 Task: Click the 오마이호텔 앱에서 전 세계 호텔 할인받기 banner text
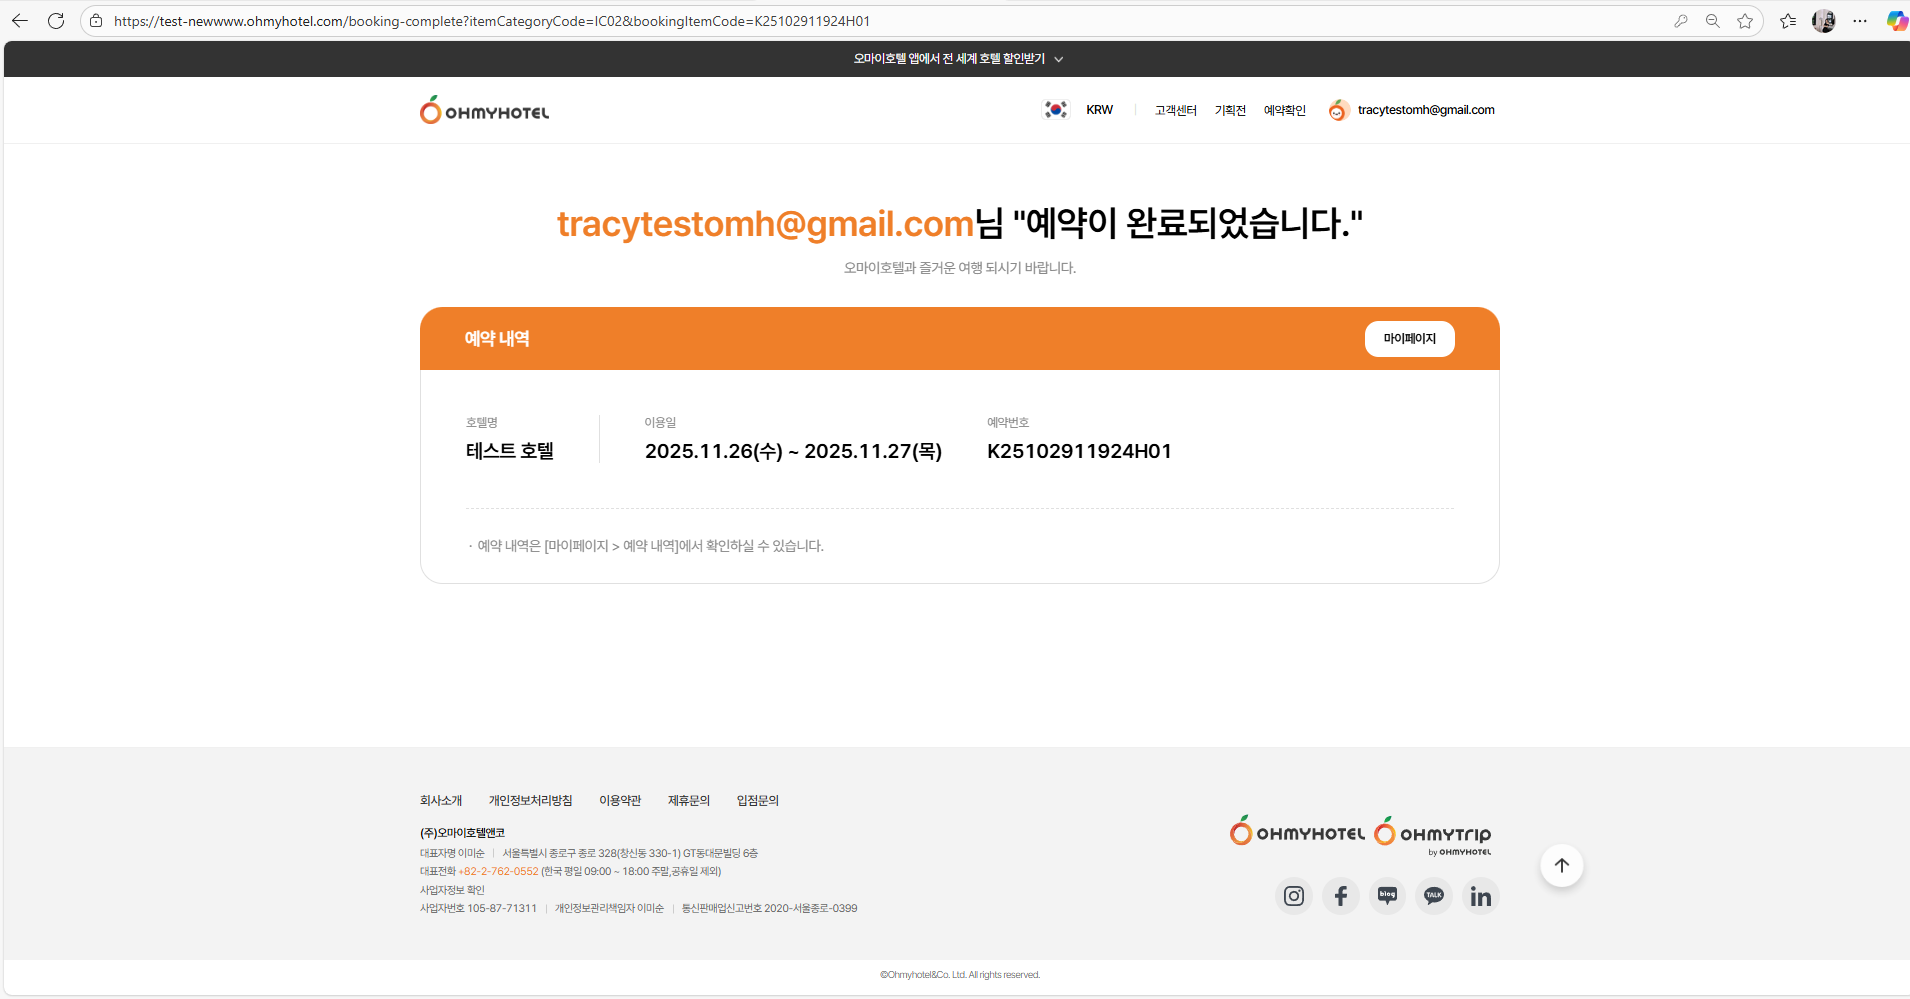pos(949,59)
